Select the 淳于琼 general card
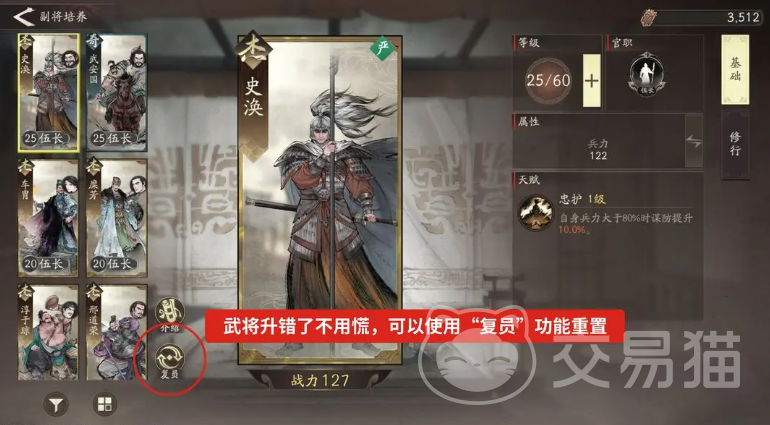The height and width of the screenshot is (425, 770). (48, 332)
